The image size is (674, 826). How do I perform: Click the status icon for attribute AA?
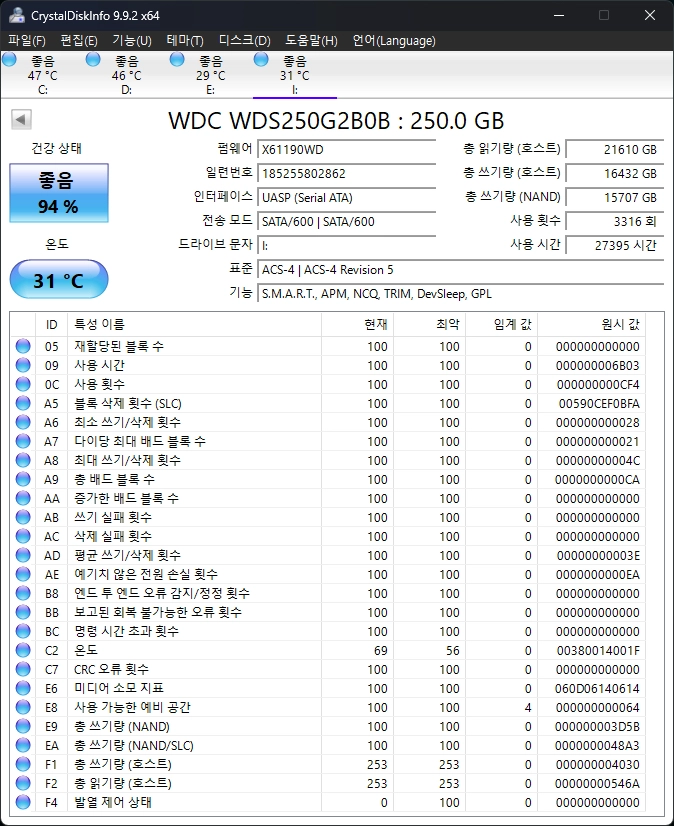pos(23,498)
